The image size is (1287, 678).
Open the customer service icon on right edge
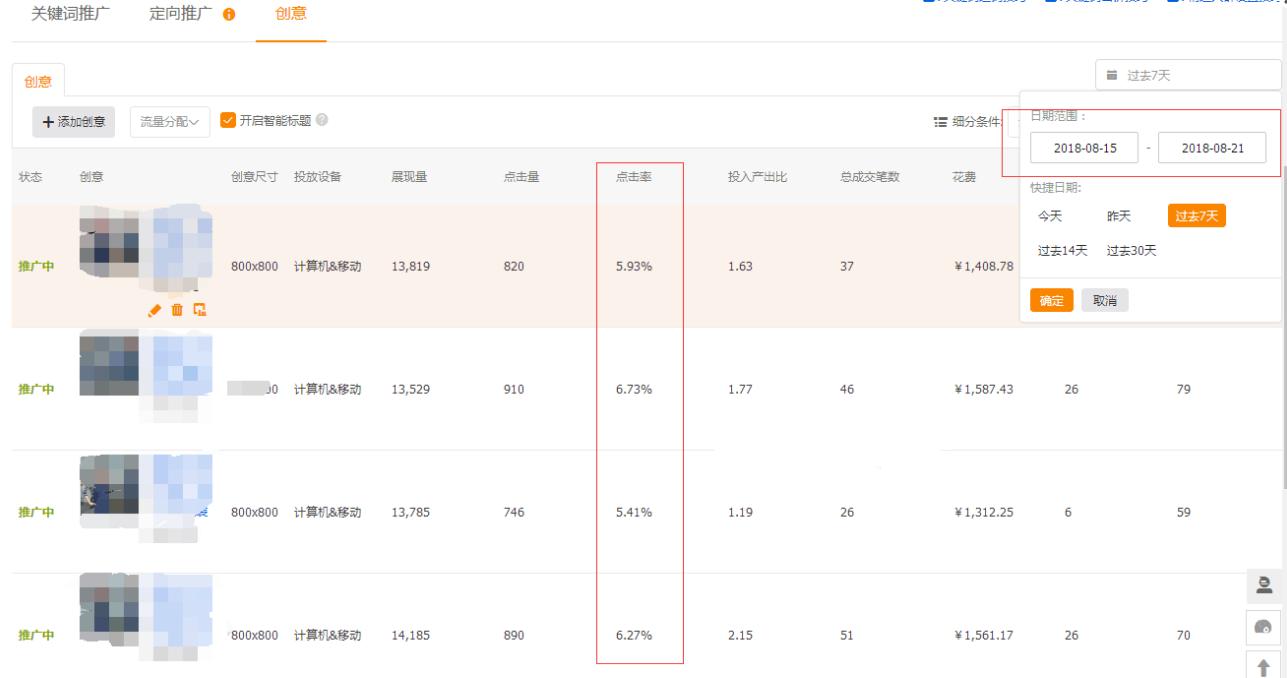pyautogui.click(x=1264, y=585)
